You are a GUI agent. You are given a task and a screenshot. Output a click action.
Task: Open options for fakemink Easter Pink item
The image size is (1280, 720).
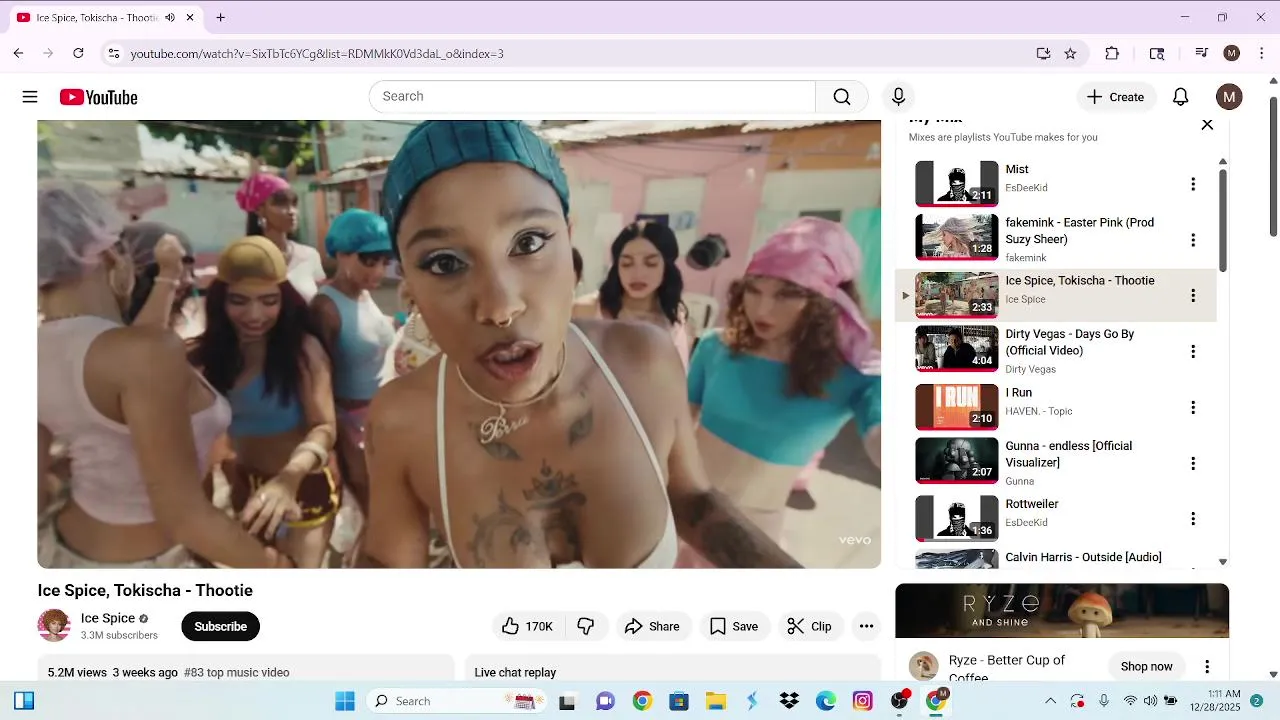click(x=1192, y=240)
